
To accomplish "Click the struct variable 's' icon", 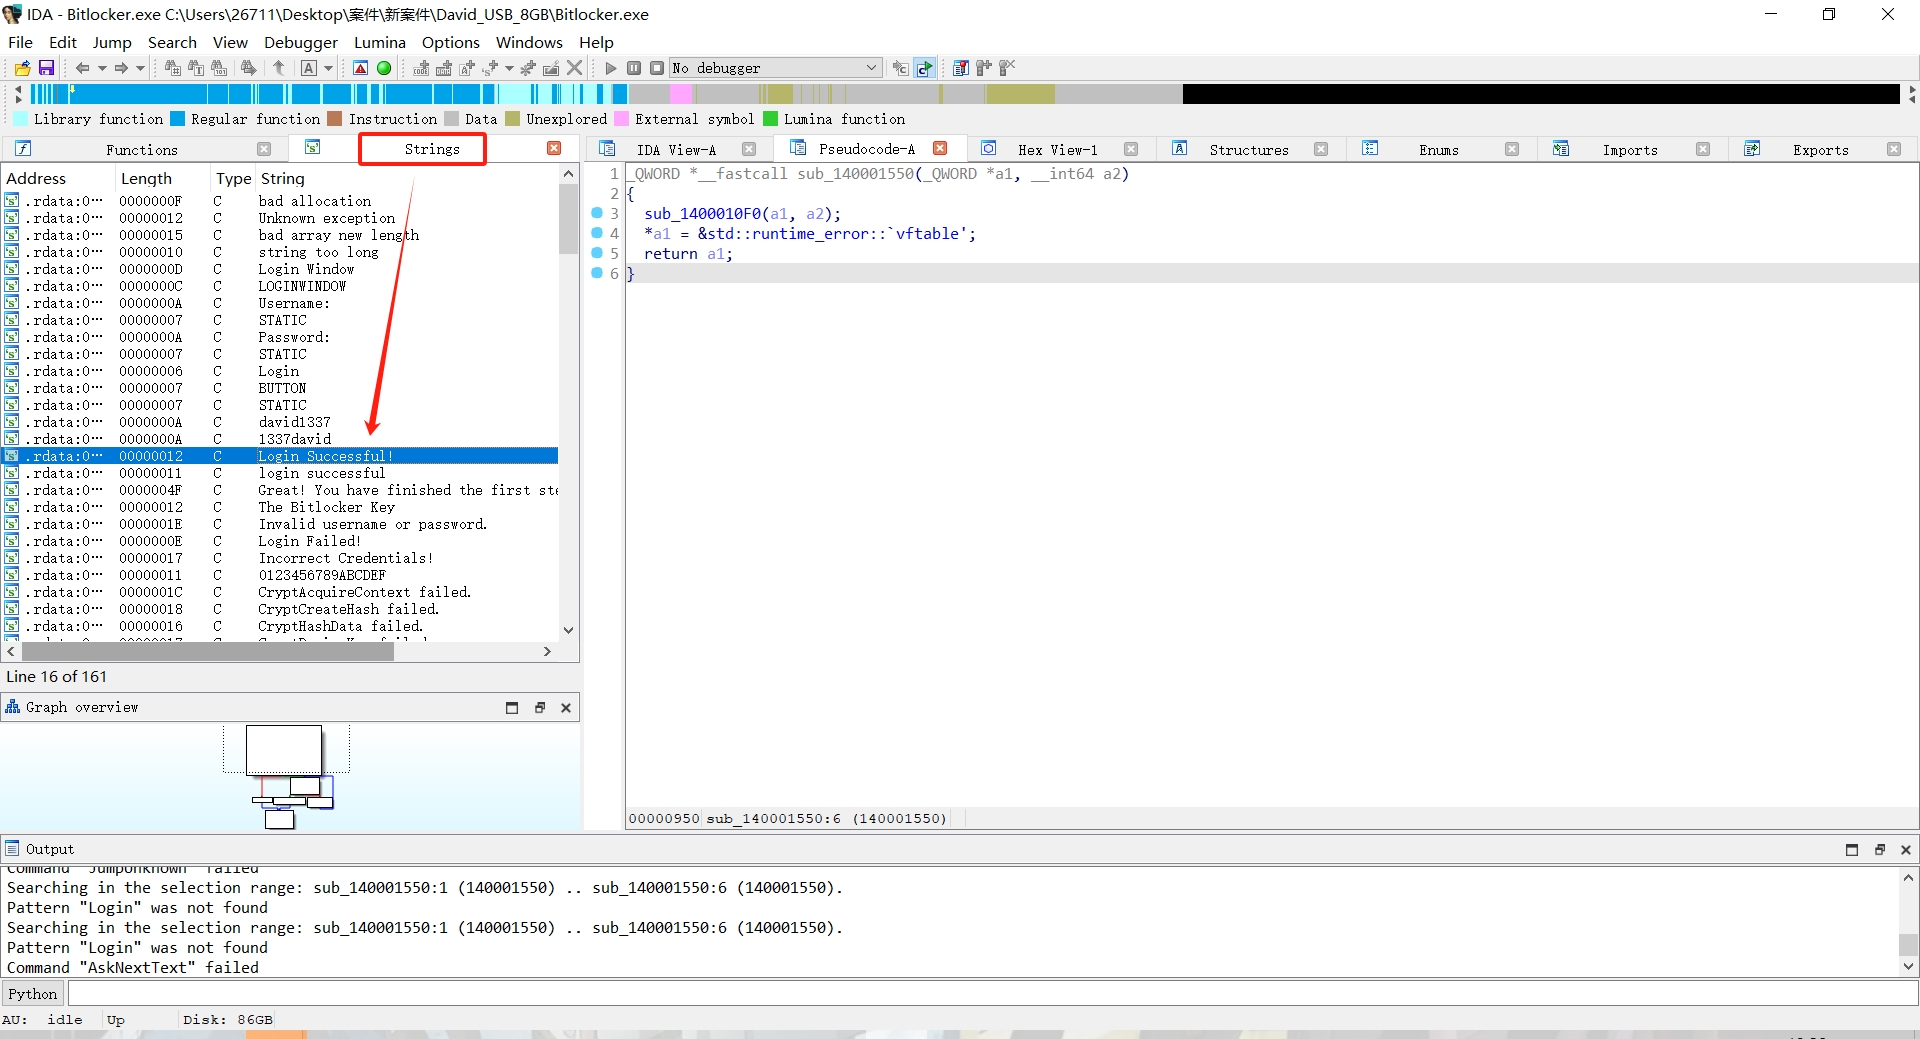I will tap(490, 68).
